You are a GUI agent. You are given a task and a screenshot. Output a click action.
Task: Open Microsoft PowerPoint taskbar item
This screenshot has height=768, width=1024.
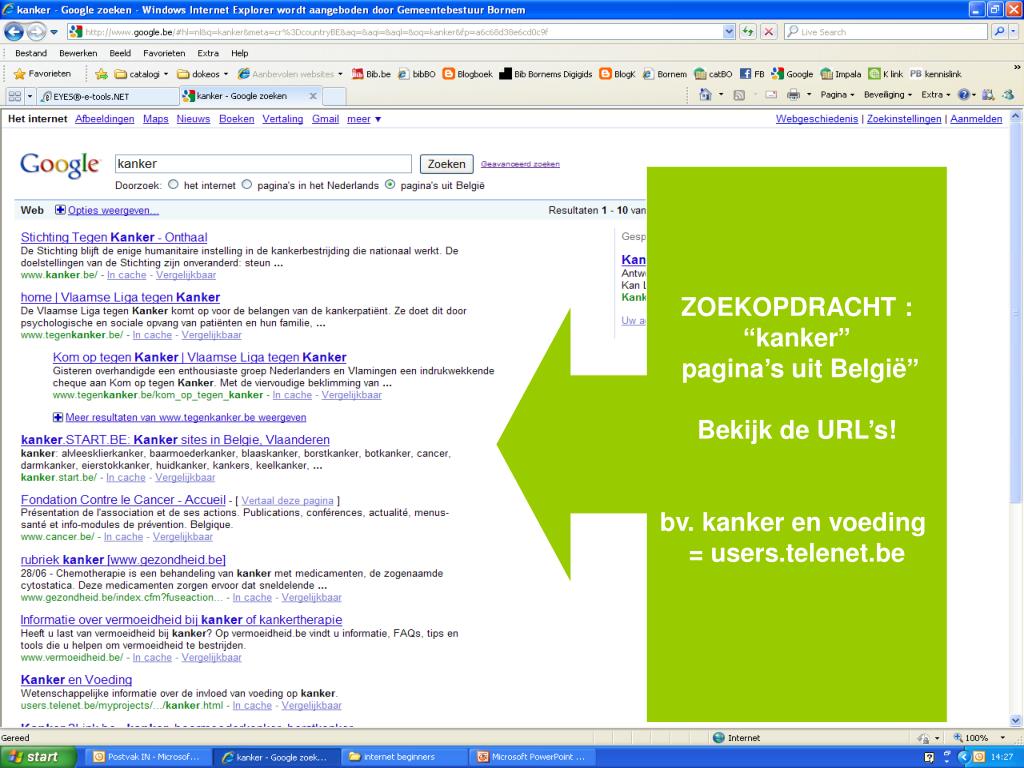tap(532, 757)
